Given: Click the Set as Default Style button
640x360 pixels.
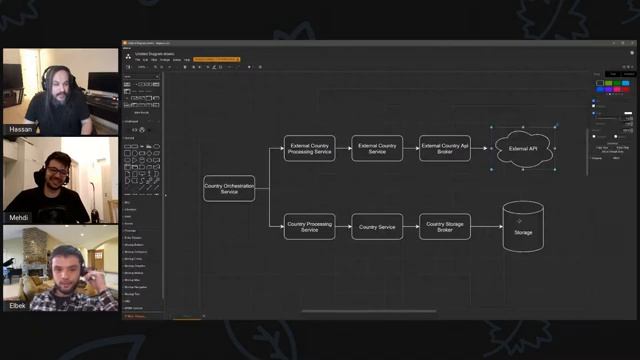Looking at the screenshot, I should click(613, 151).
